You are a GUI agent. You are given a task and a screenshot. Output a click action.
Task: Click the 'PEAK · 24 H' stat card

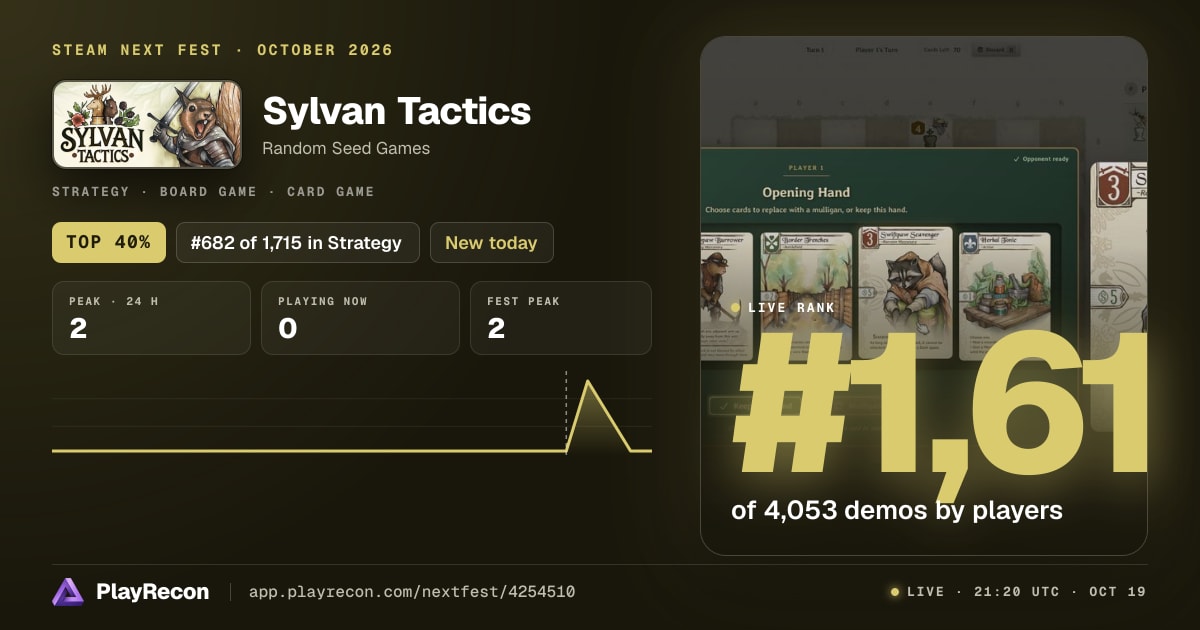pos(151,318)
